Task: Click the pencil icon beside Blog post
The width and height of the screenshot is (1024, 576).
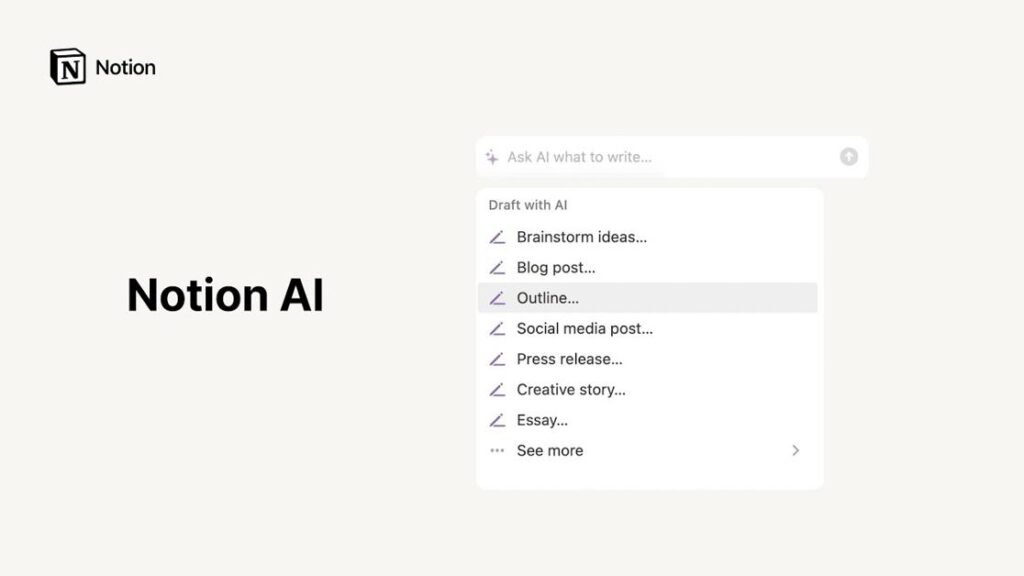Action: pos(497,267)
